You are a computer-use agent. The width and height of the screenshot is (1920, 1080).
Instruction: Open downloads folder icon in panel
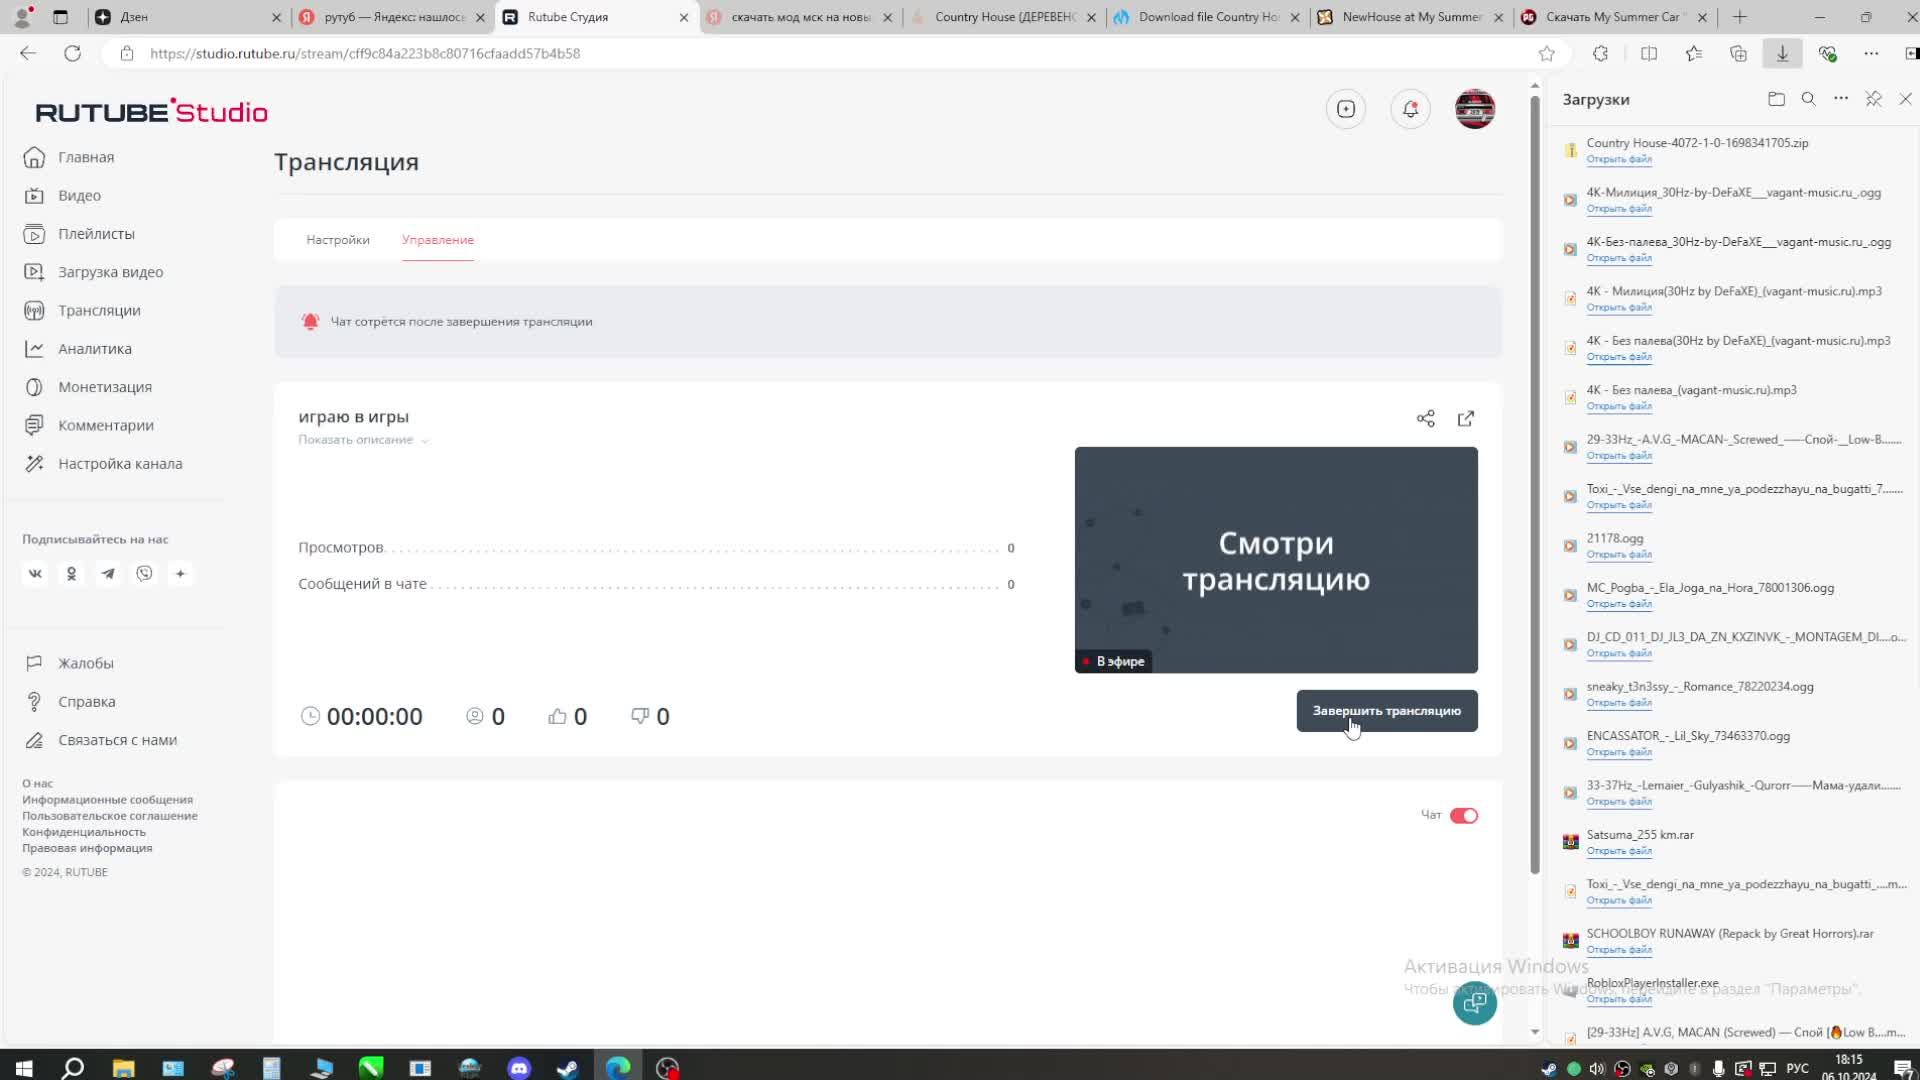1776,99
